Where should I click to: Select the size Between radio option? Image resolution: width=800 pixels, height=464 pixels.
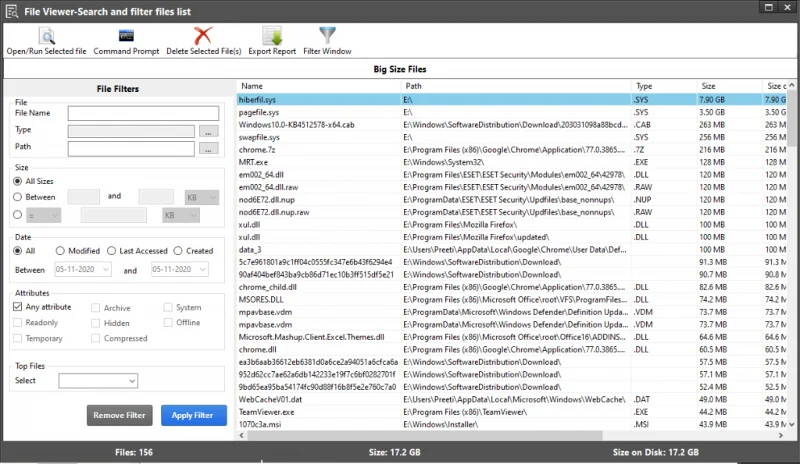point(18,197)
